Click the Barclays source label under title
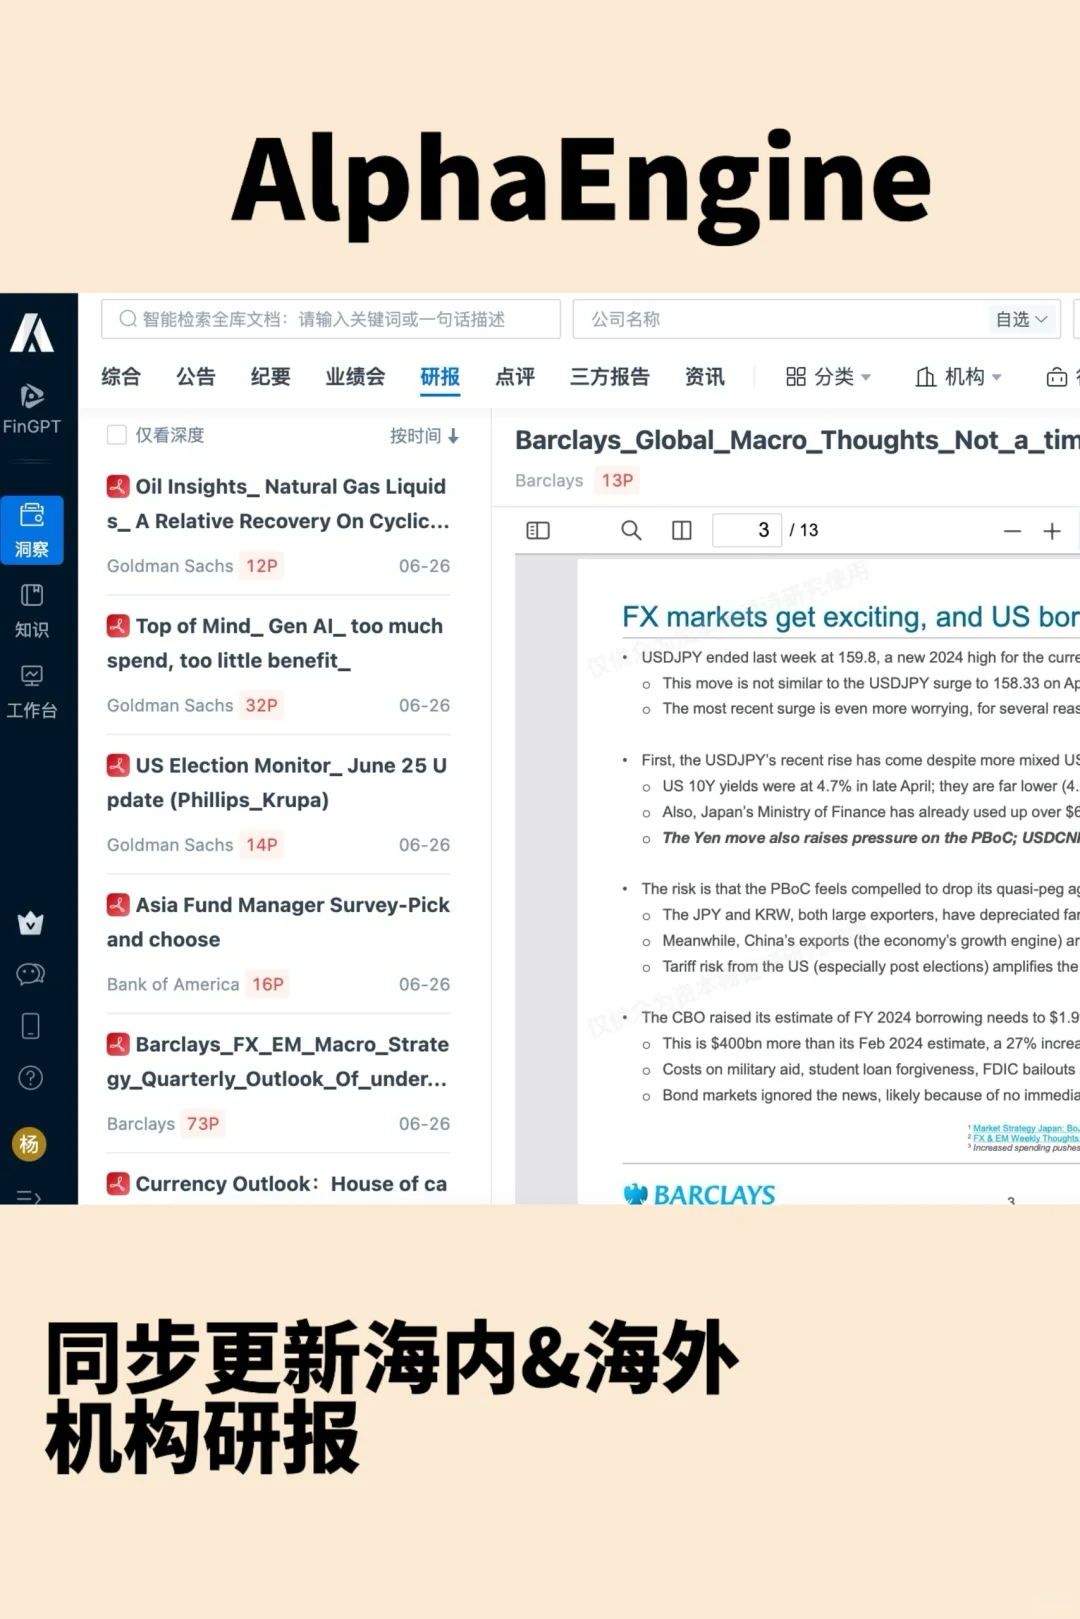This screenshot has width=1080, height=1619. [549, 481]
